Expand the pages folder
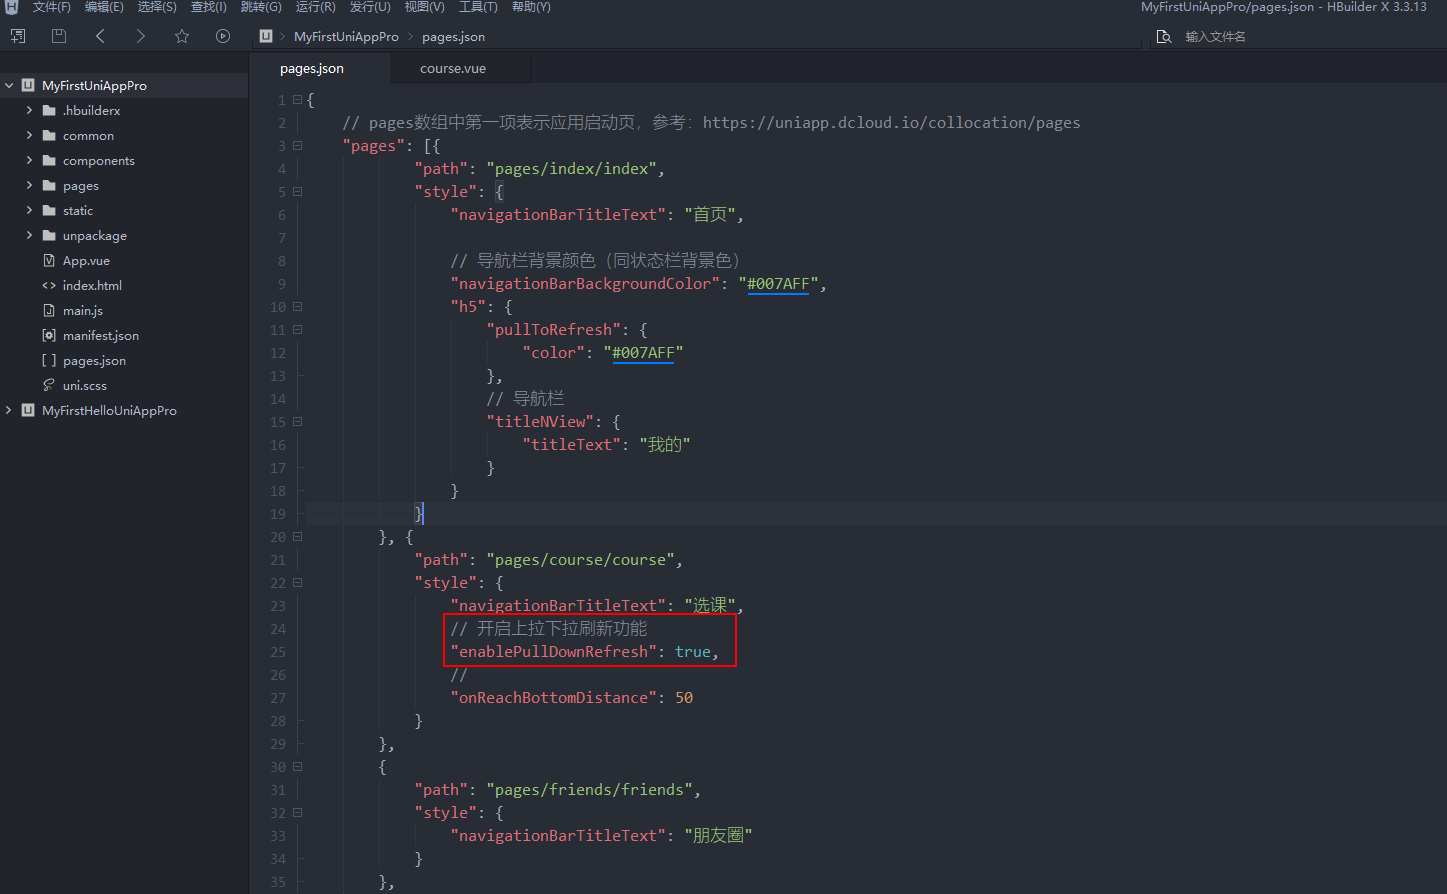1447x894 pixels. click(29, 185)
